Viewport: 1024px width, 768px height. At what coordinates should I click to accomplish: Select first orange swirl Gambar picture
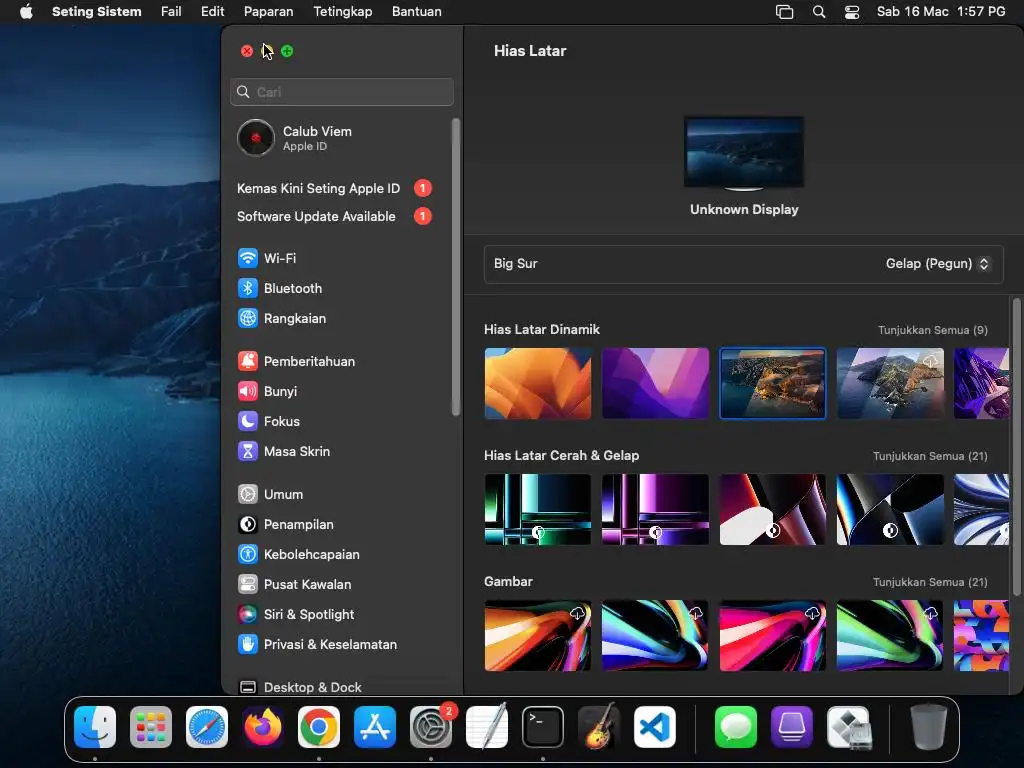click(537, 635)
